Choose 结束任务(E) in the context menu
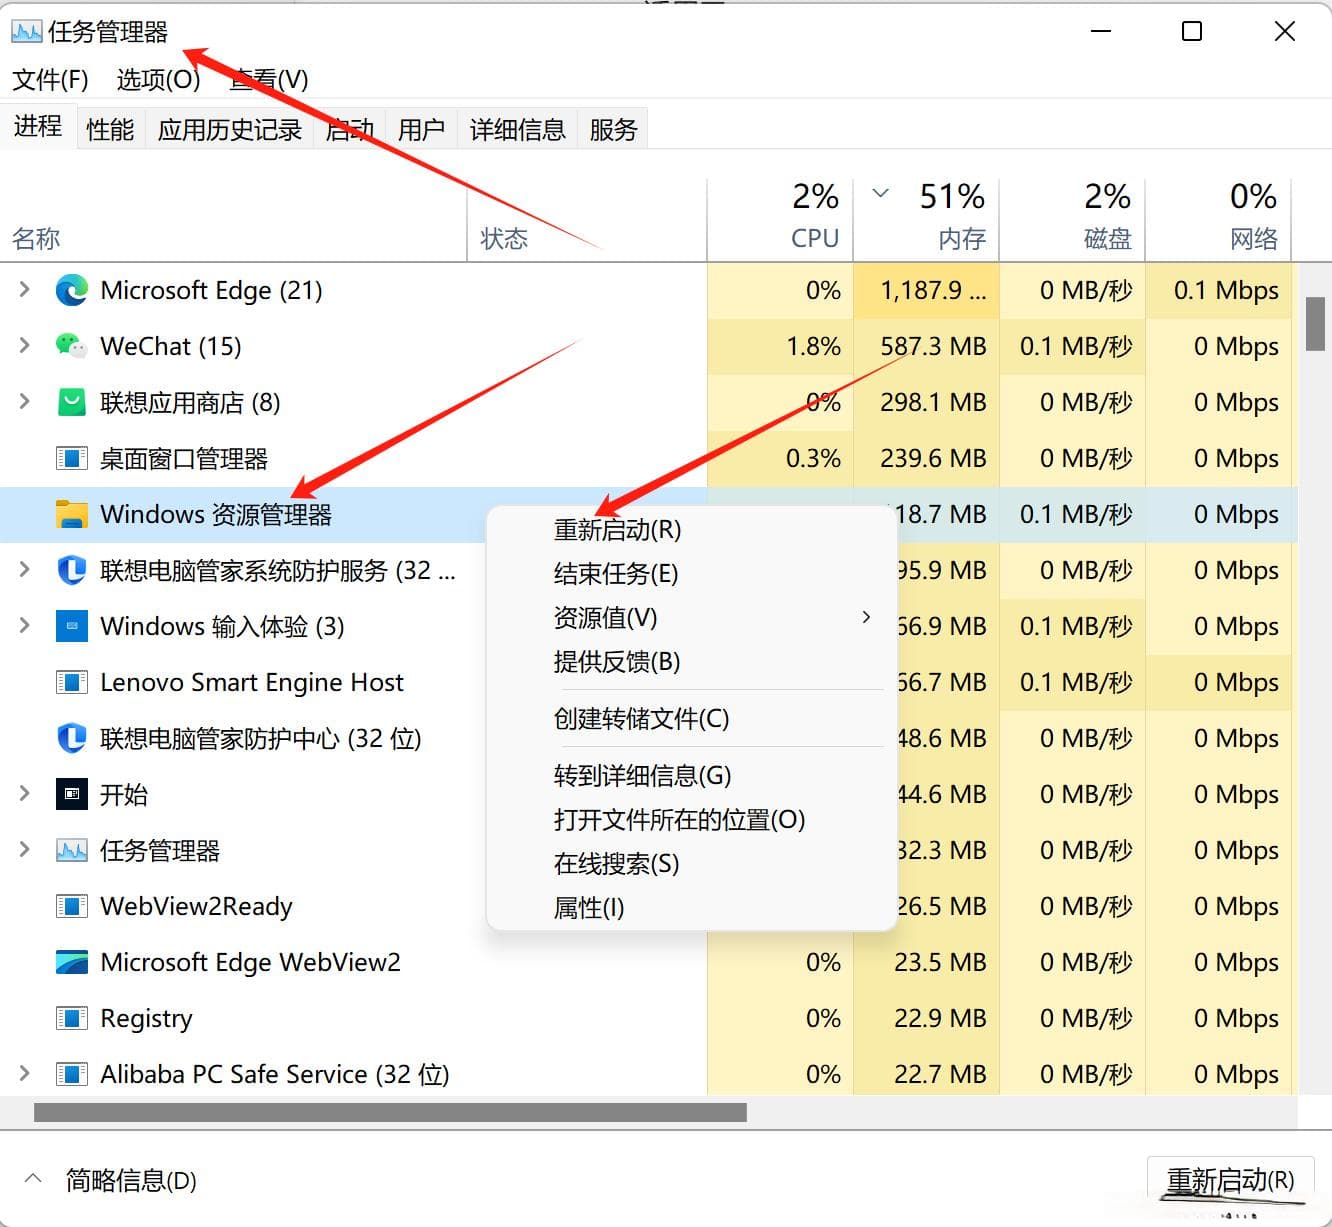The image size is (1332, 1227). click(x=691, y=573)
